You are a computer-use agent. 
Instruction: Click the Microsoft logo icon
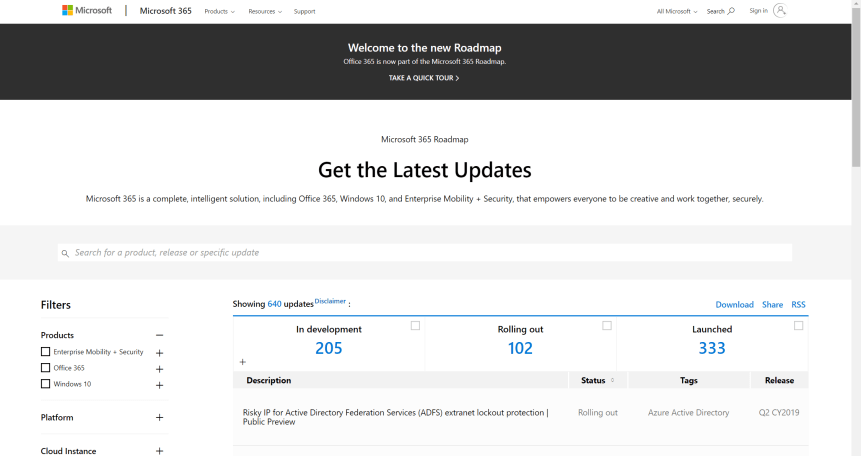(67, 11)
